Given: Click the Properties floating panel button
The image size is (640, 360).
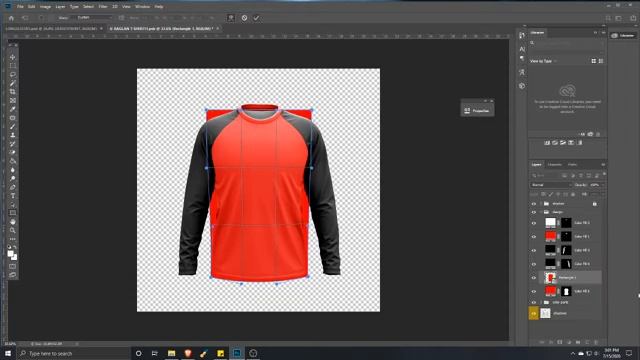Looking at the screenshot, I should pyautogui.click(x=477, y=111).
